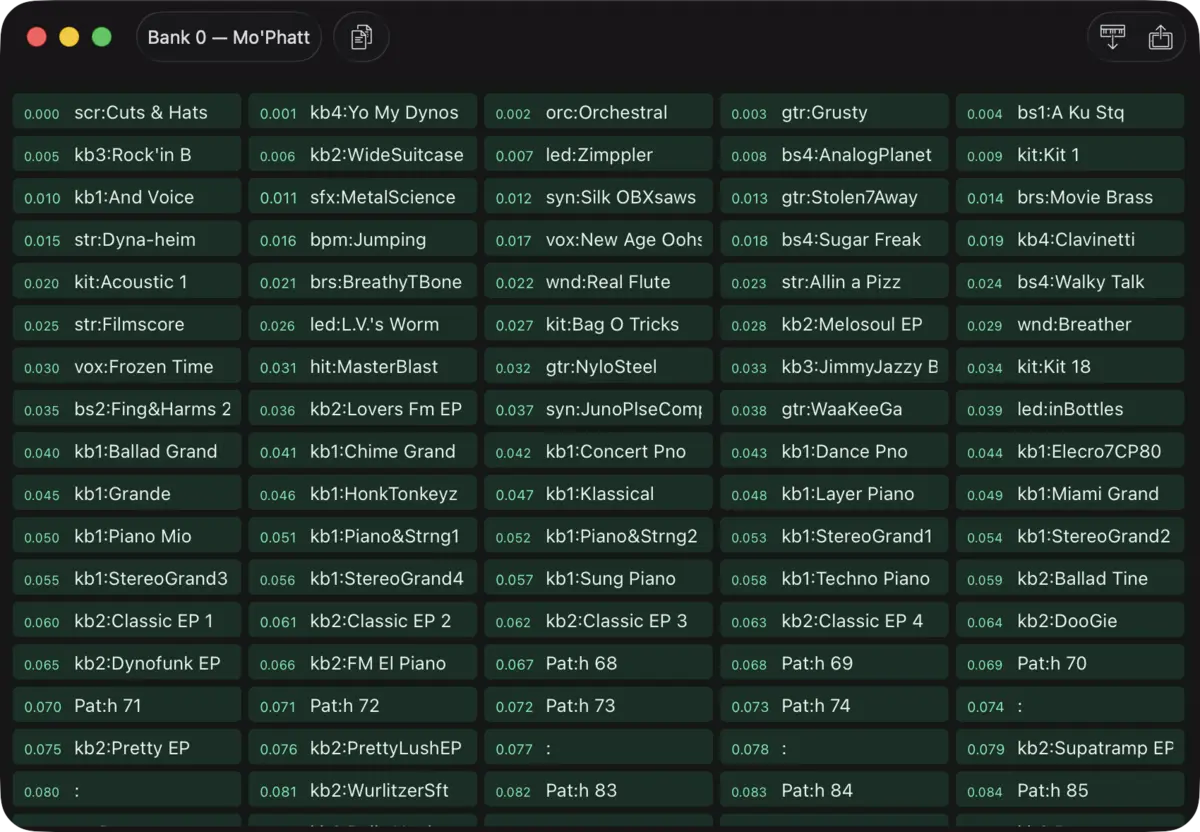Pick the brs:Movie Brass preset
Image resolution: width=1200 pixels, height=832 pixels.
[1070, 197]
